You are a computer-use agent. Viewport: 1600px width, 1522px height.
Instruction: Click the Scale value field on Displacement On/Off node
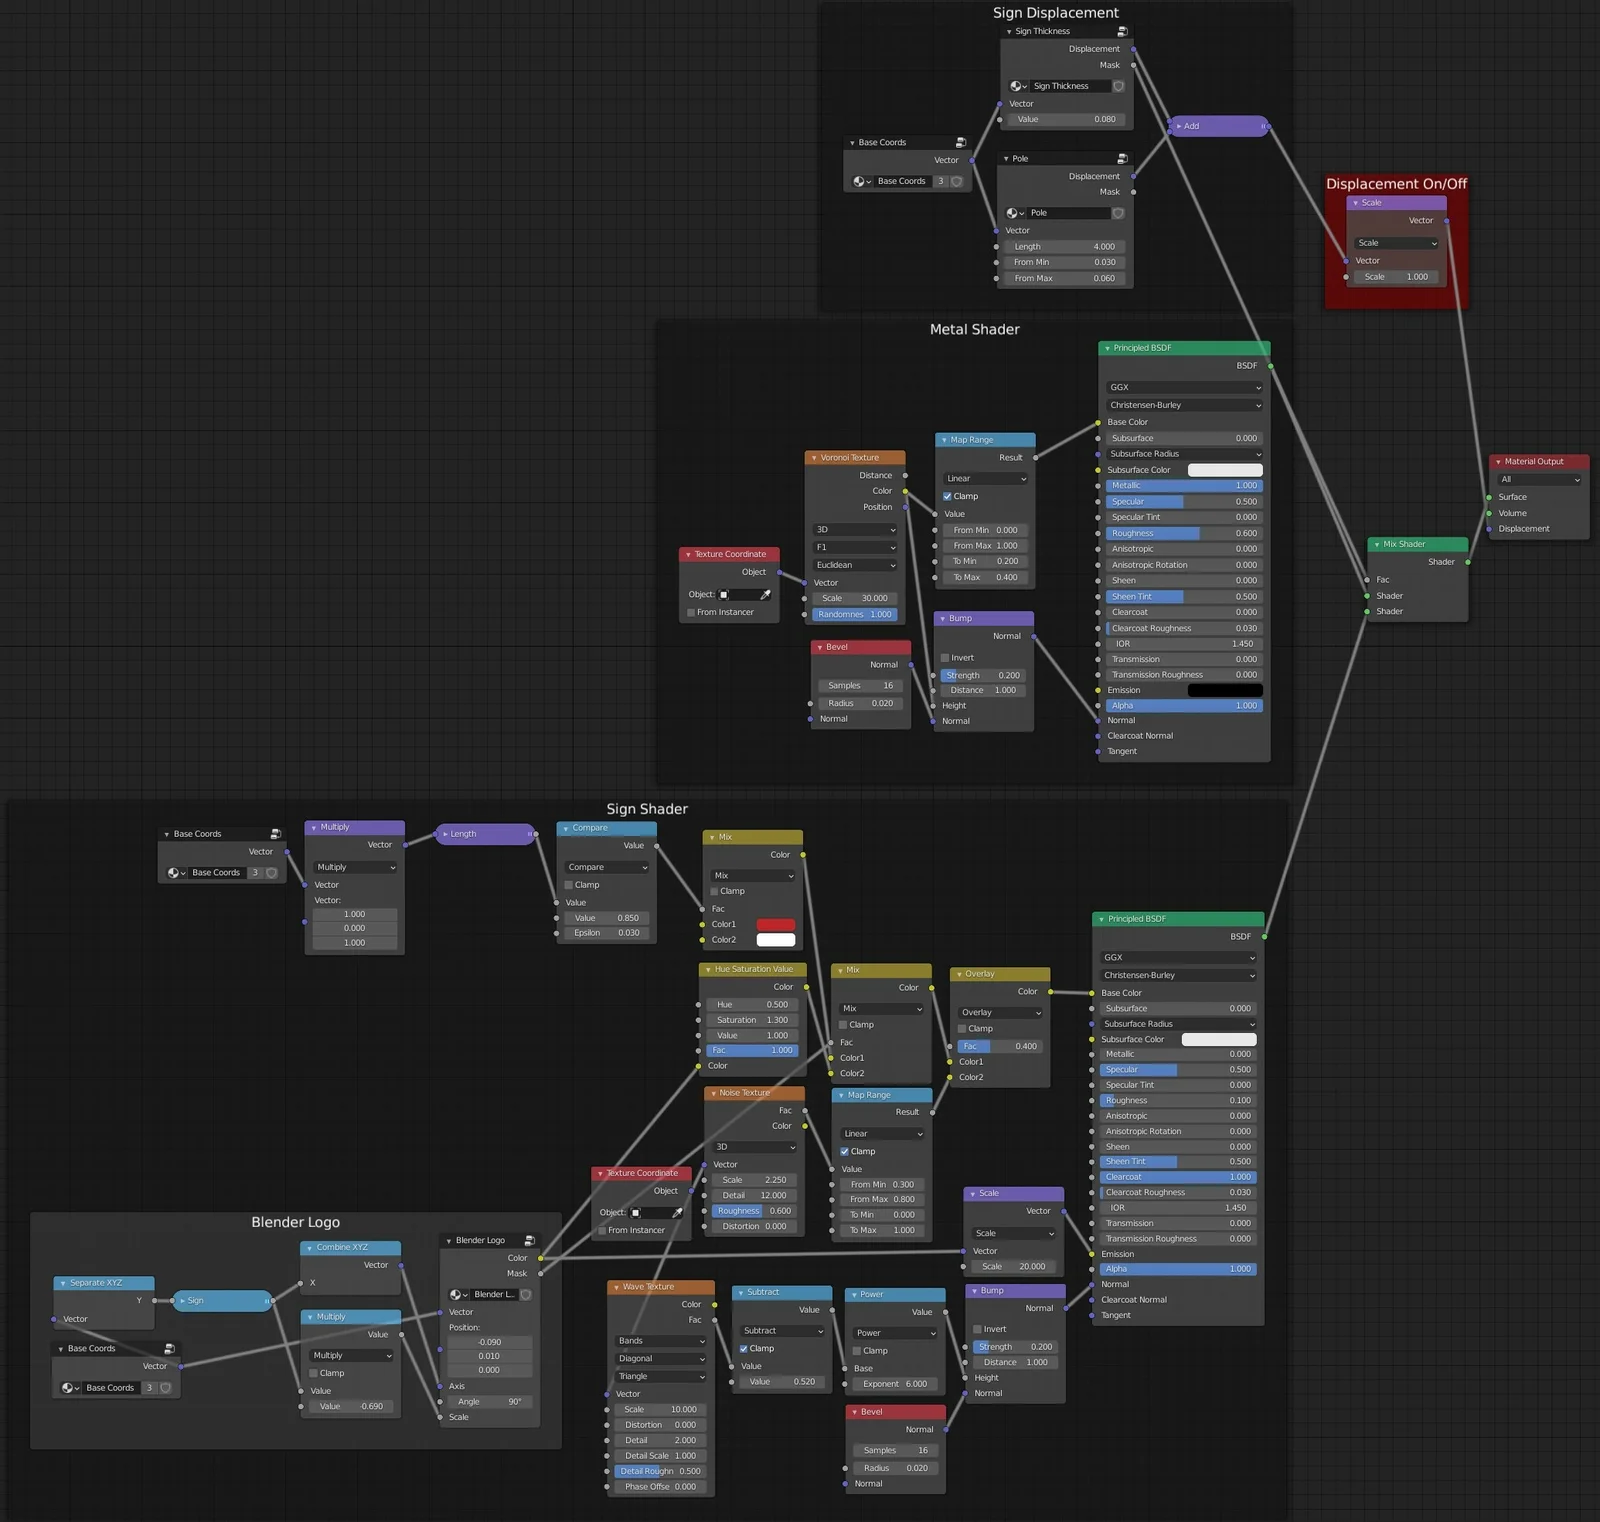click(x=1398, y=277)
